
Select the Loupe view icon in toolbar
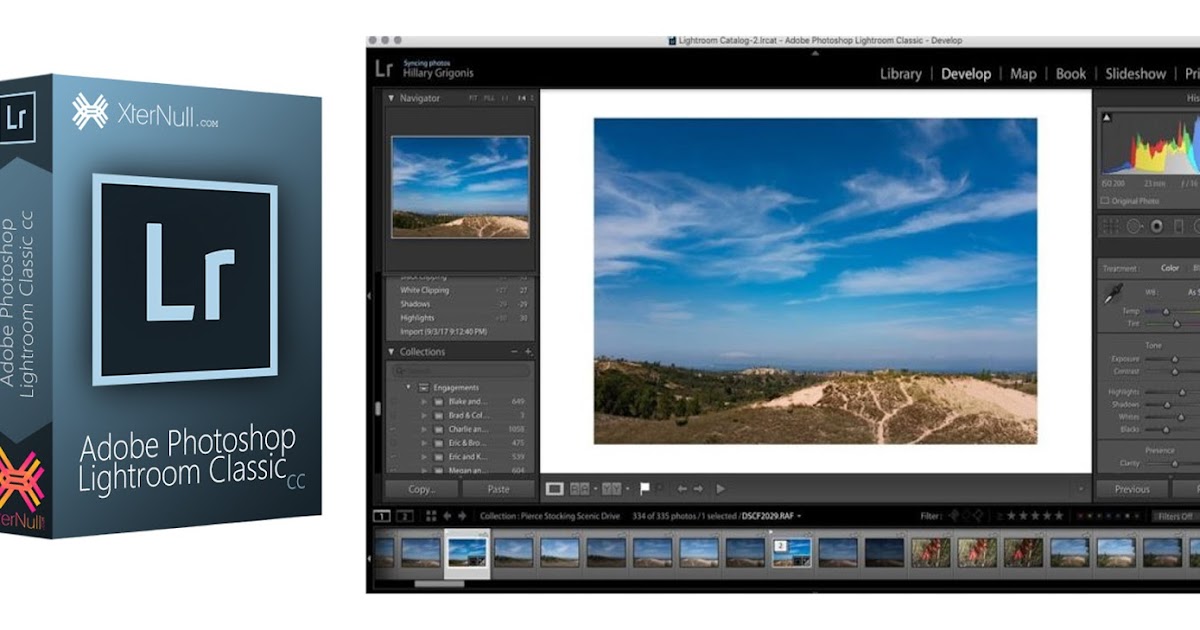(x=555, y=489)
